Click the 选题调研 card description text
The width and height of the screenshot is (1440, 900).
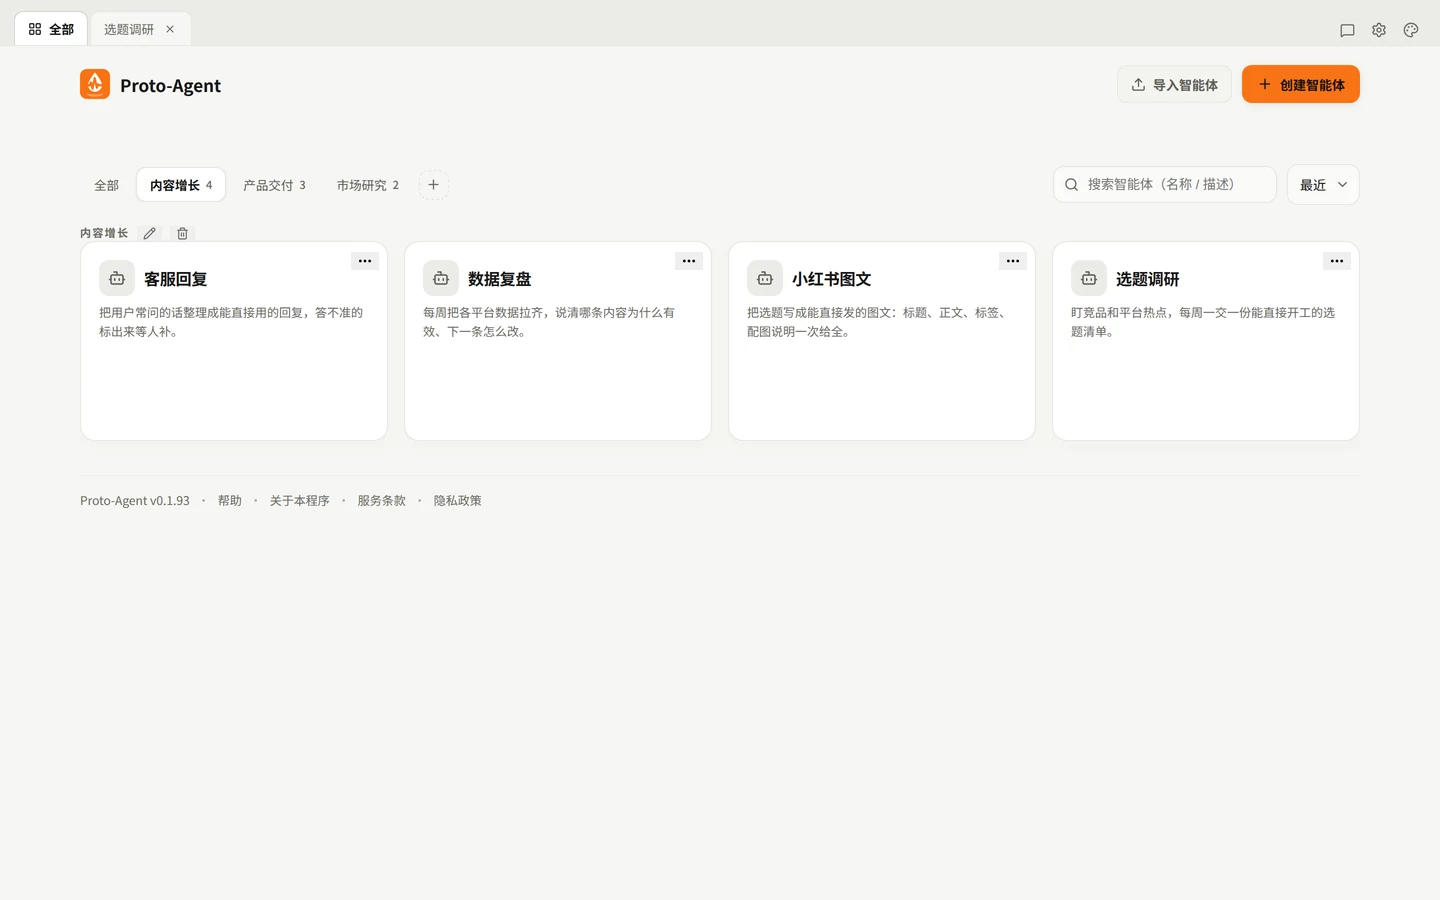pos(1203,322)
